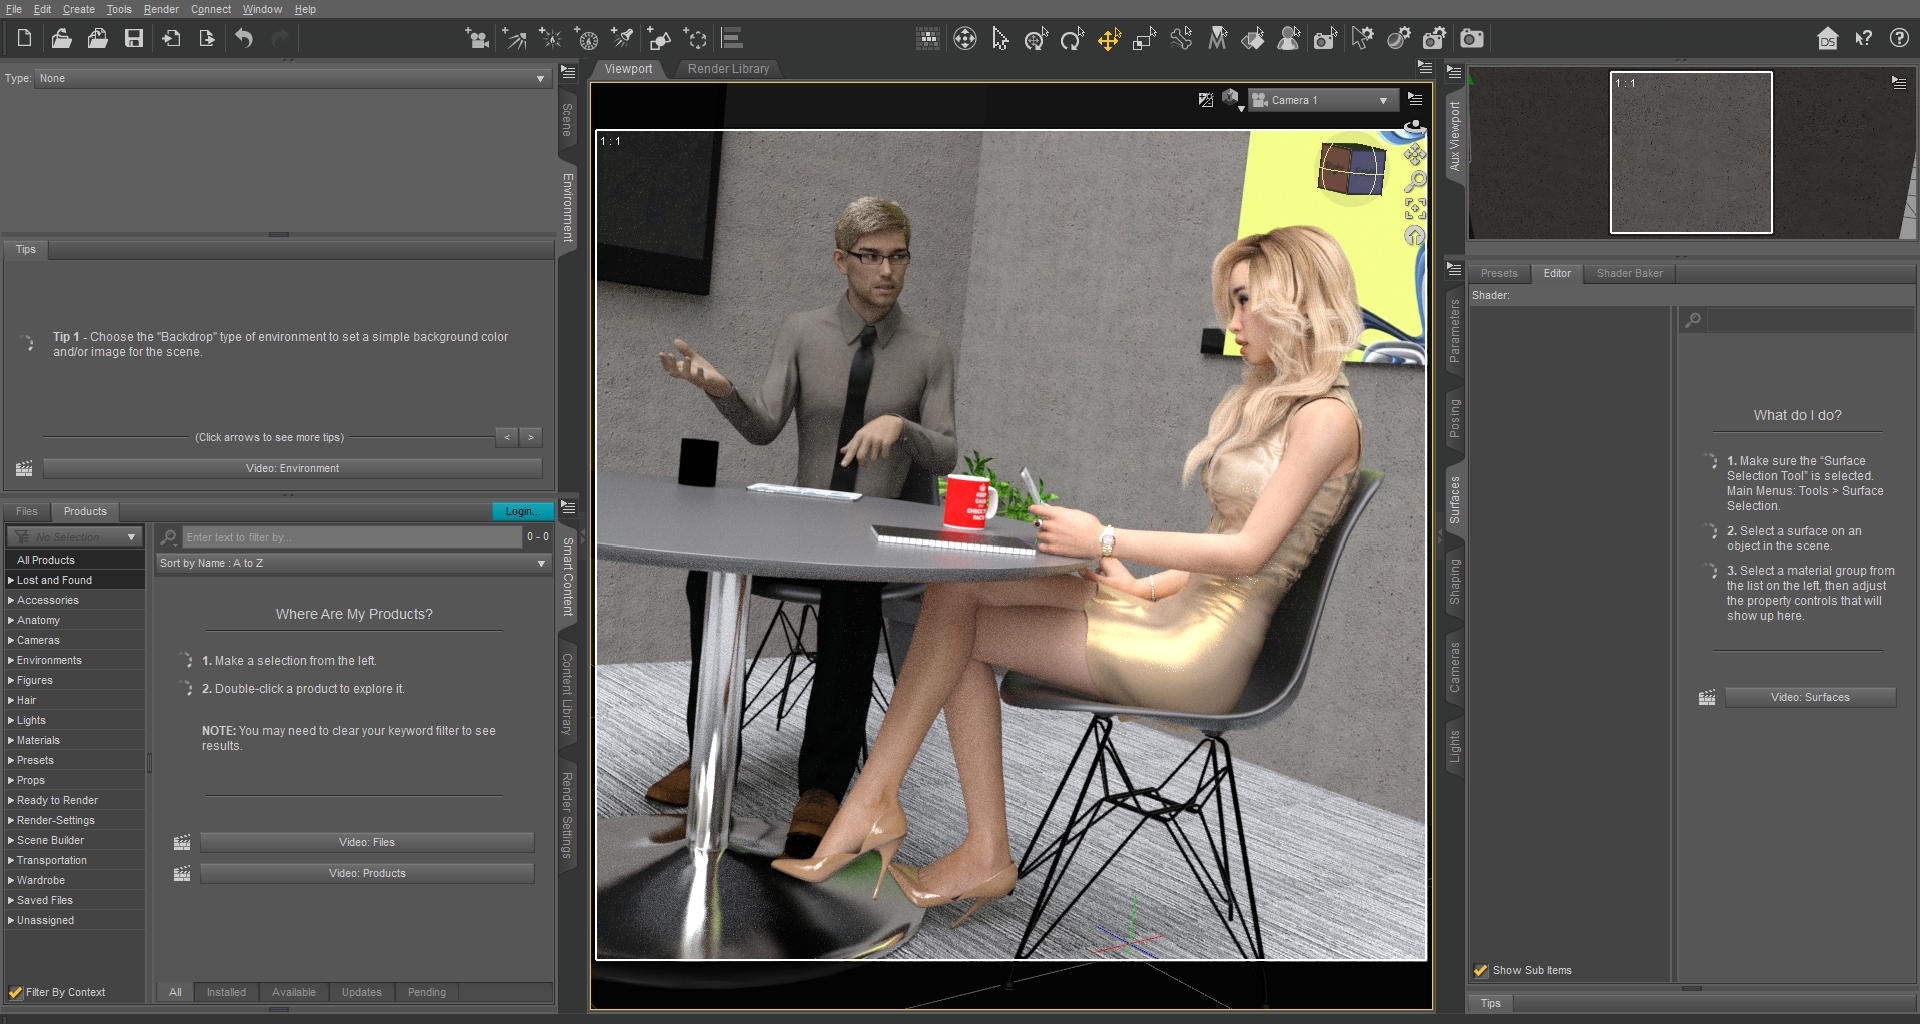Expand the Environments category in product tree
Image resolution: width=1920 pixels, height=1024 pixels.
(11, 660)
